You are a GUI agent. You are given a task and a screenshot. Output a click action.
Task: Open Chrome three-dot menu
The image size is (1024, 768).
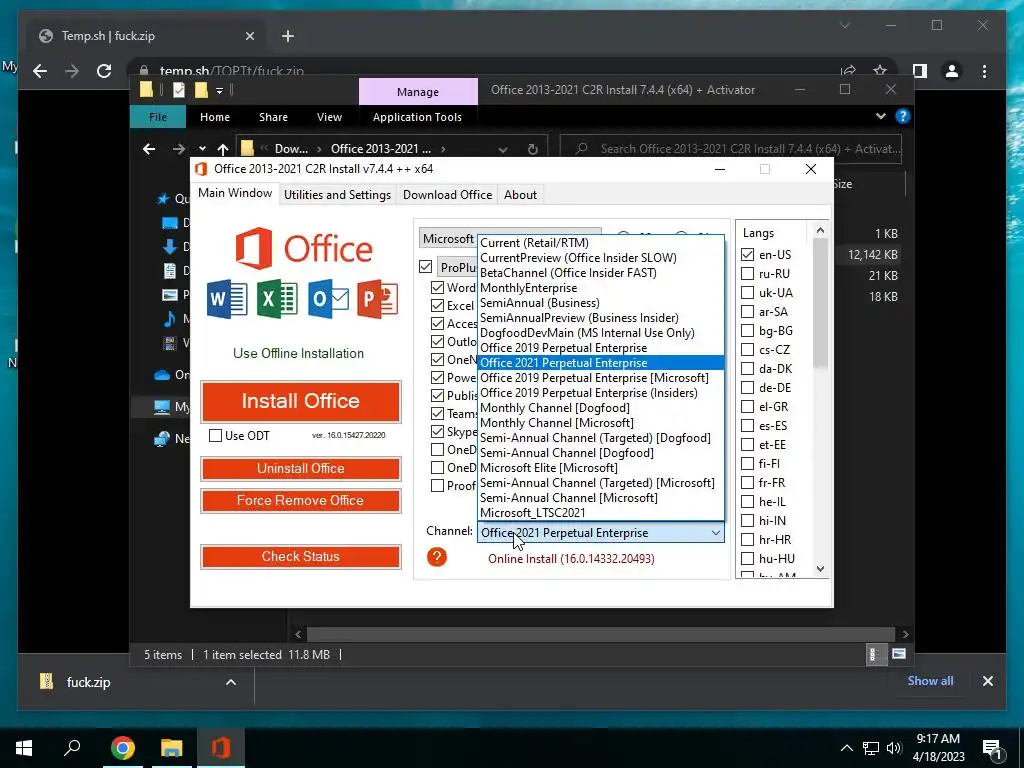click(x=984, y=71)
